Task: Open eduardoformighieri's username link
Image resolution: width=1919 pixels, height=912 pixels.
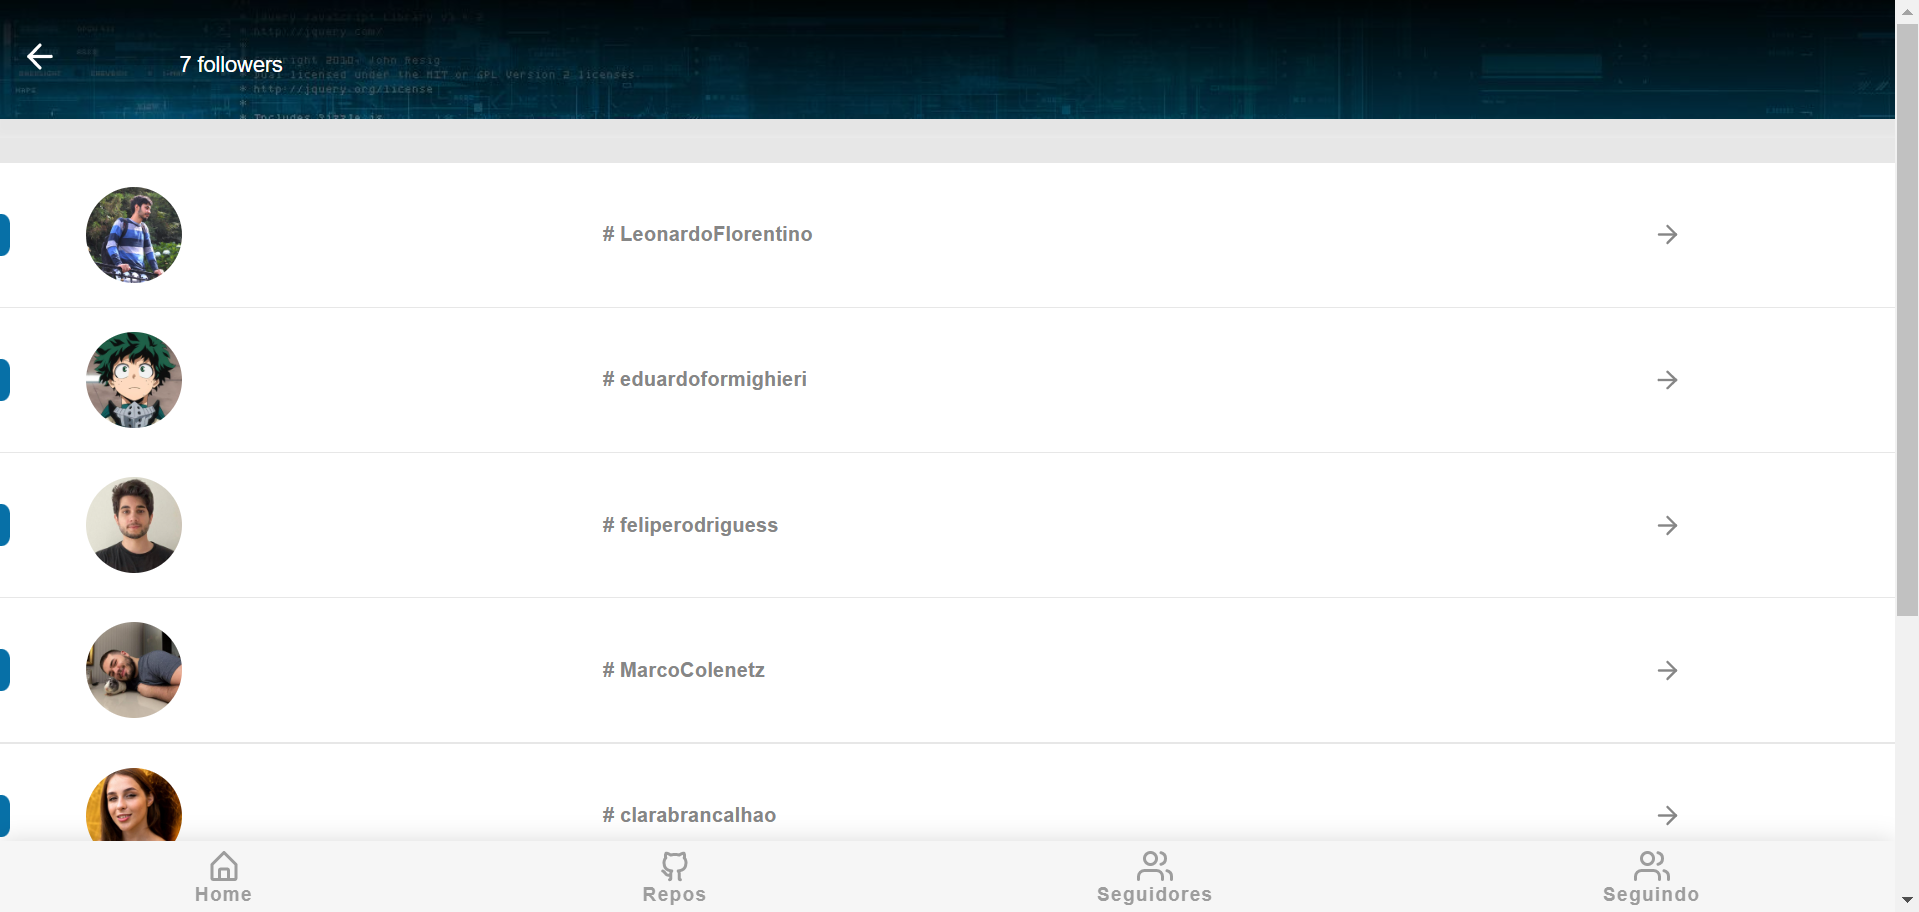Action: click(704, 379)
